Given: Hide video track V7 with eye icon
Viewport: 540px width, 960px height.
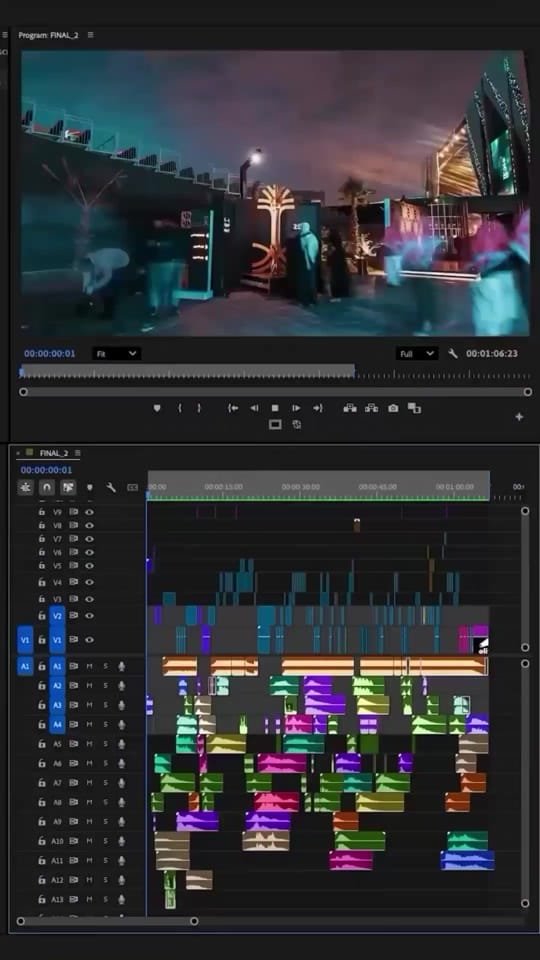Looking at the screenshot, I should [x=89, y=539].
